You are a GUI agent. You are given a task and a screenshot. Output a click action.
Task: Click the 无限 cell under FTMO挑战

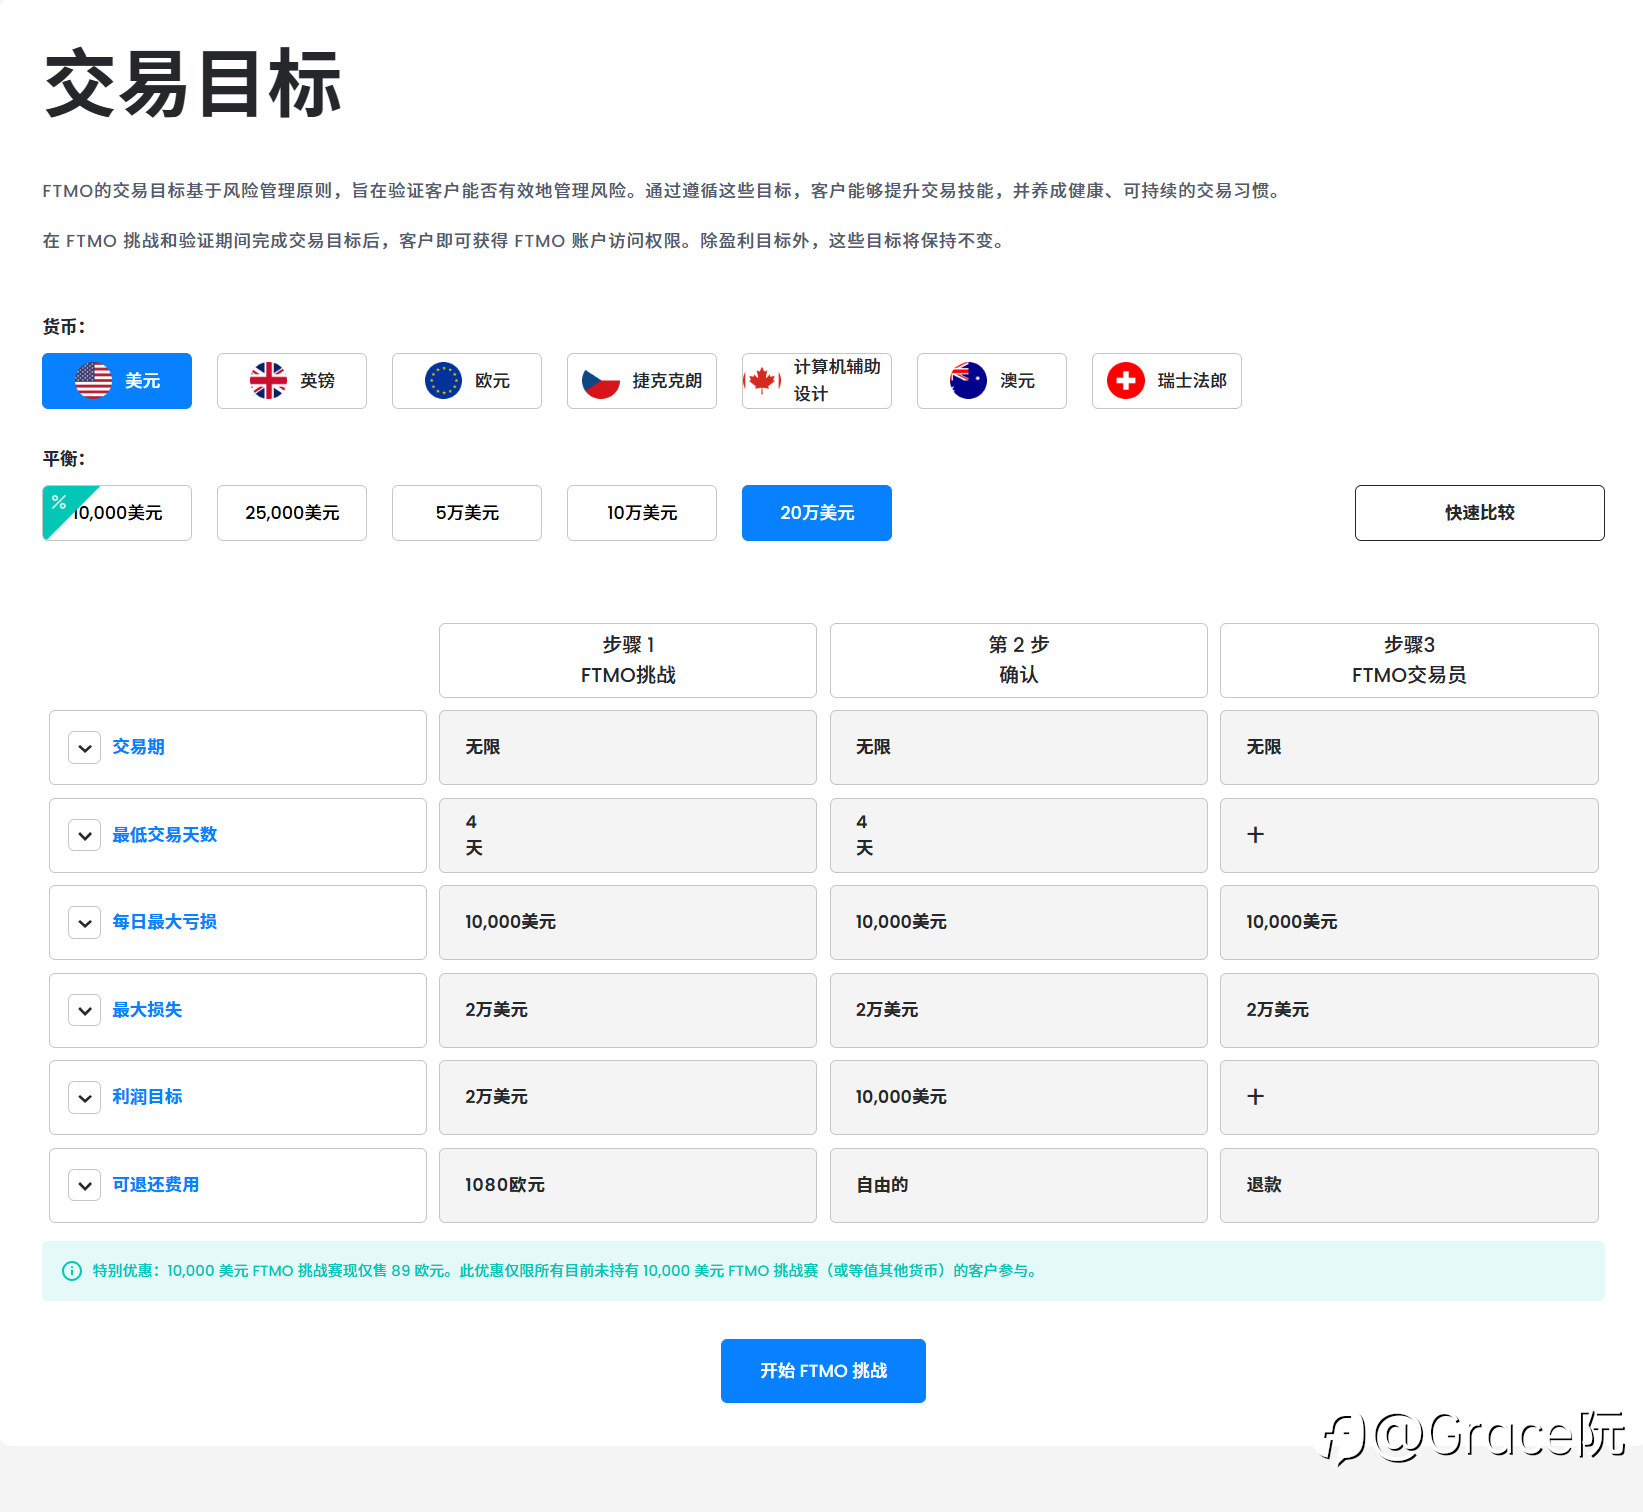point(628,747)
